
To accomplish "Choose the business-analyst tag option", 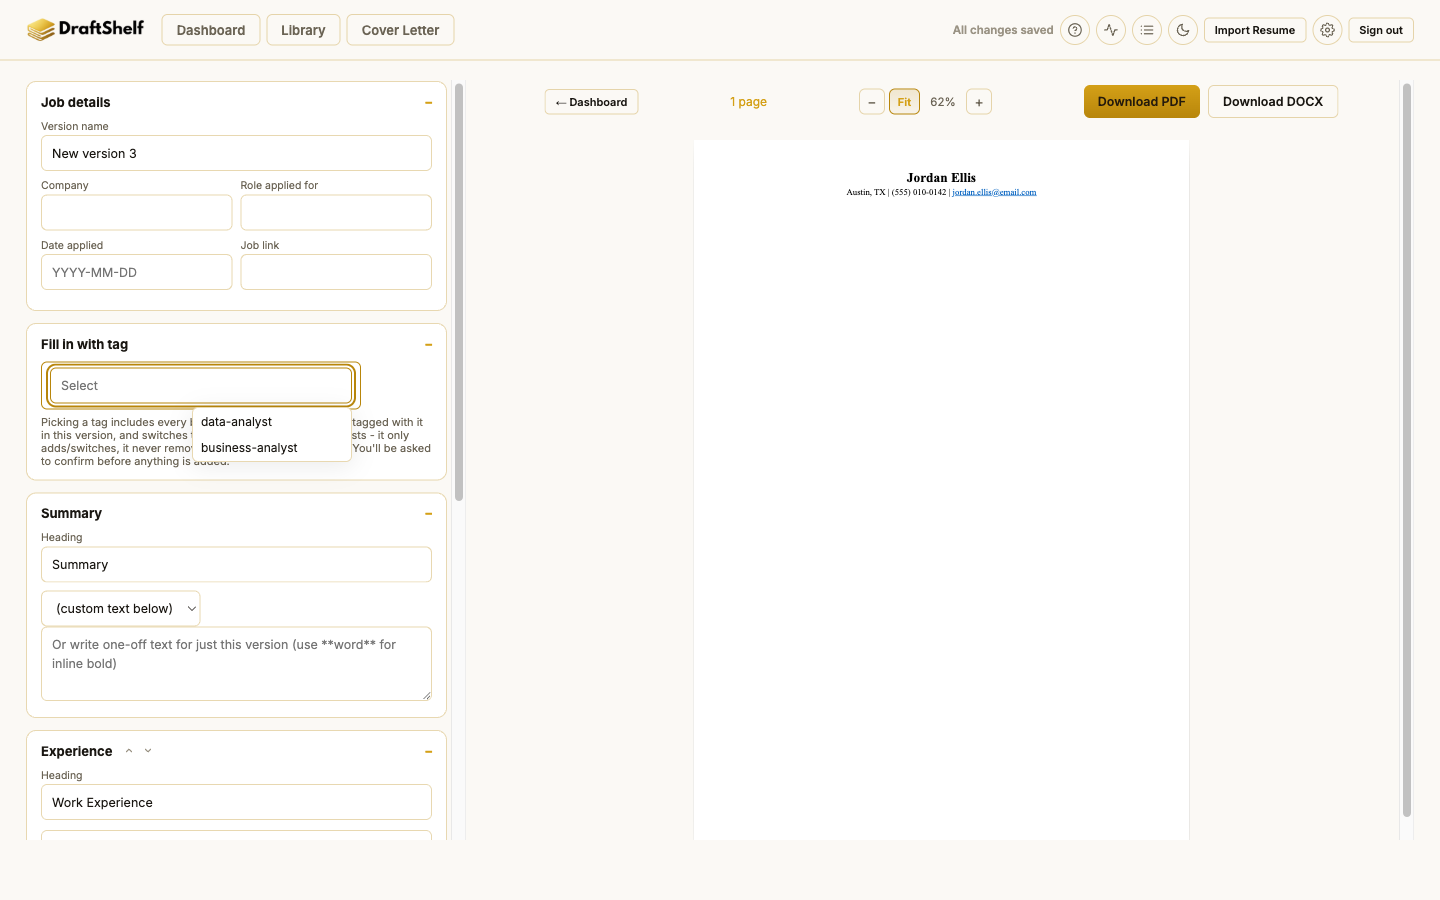I will [272, 448].
